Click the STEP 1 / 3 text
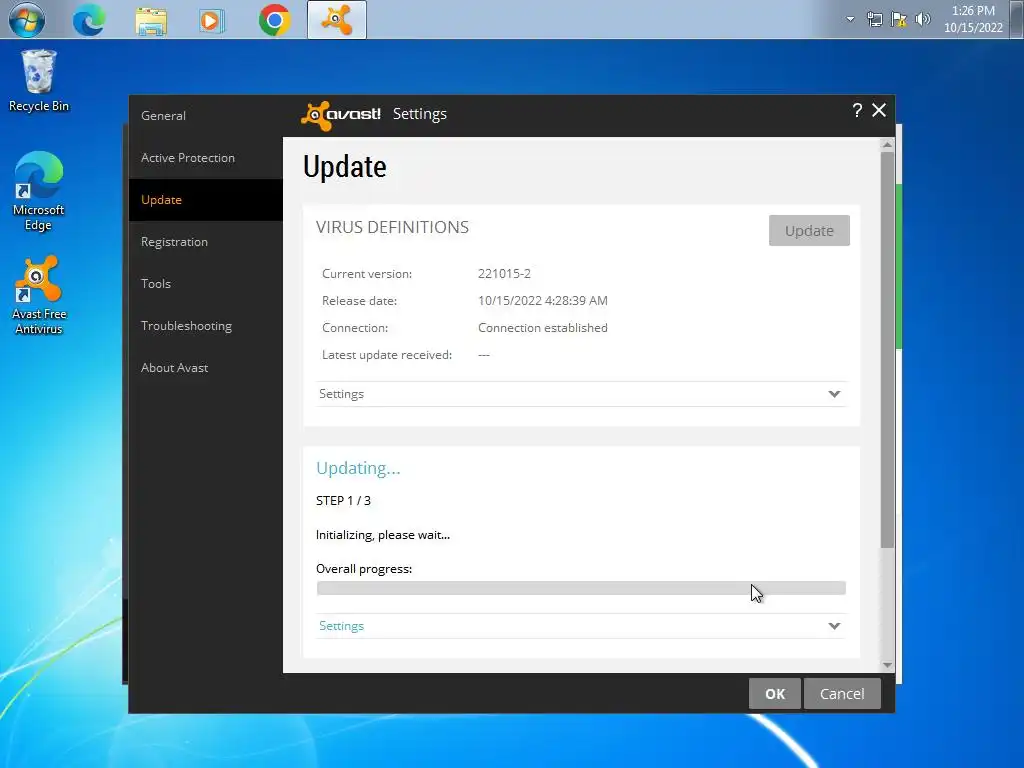 point(344,501)
